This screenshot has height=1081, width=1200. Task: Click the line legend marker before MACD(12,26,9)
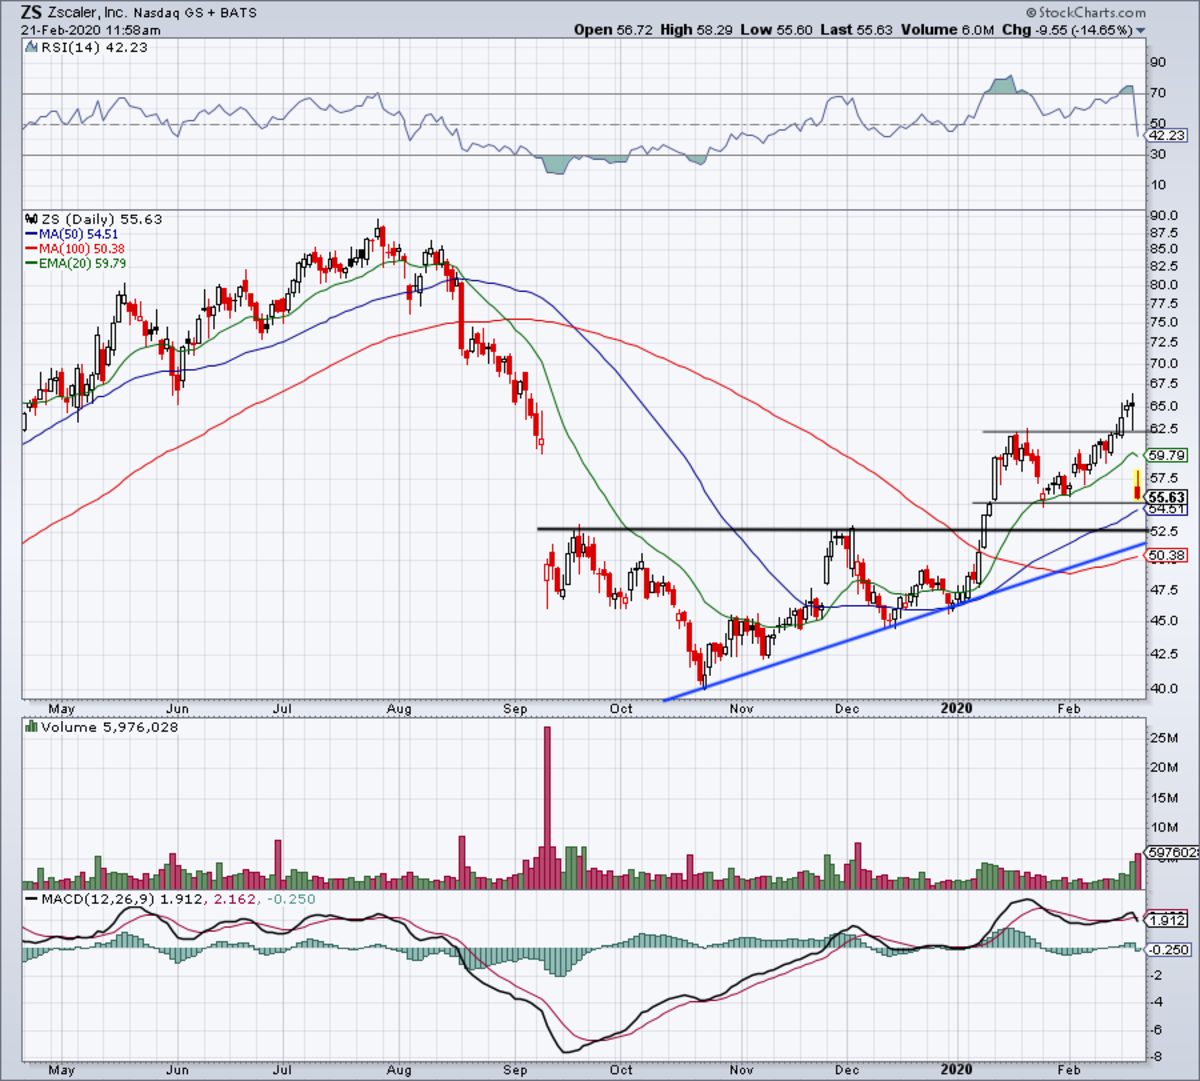[31, 899]
